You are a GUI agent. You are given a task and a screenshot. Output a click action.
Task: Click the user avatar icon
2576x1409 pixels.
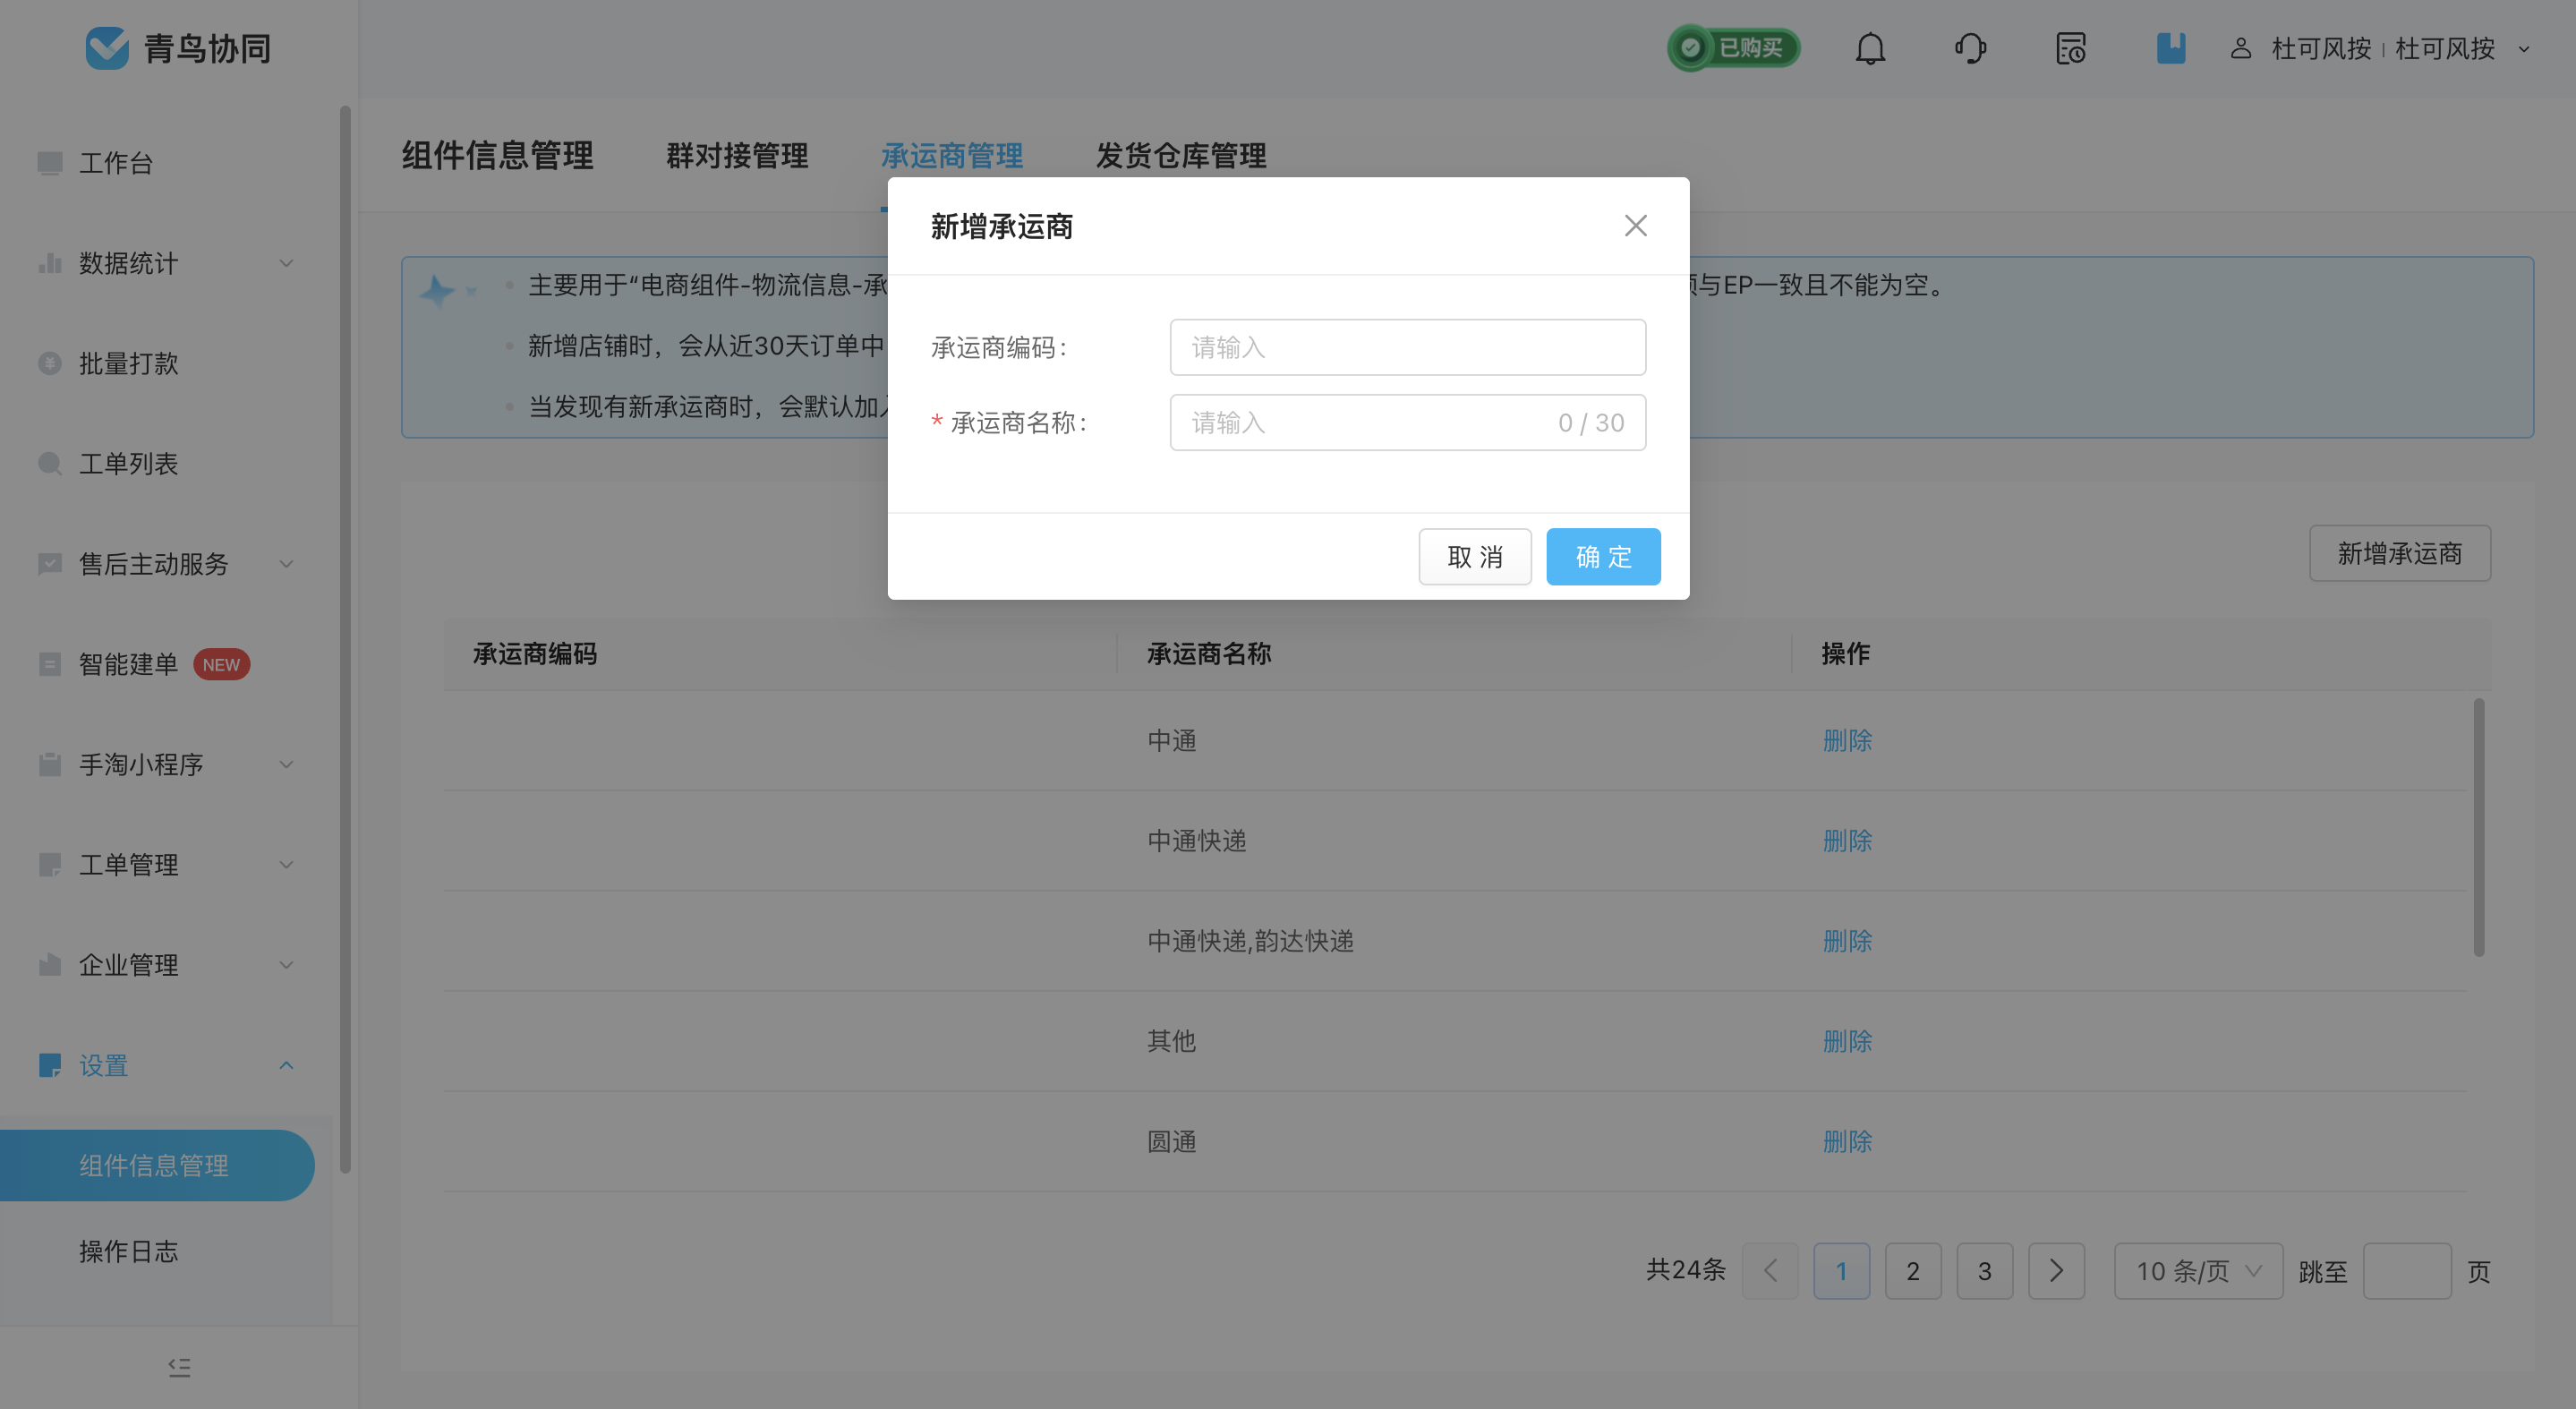[2240, 48]
